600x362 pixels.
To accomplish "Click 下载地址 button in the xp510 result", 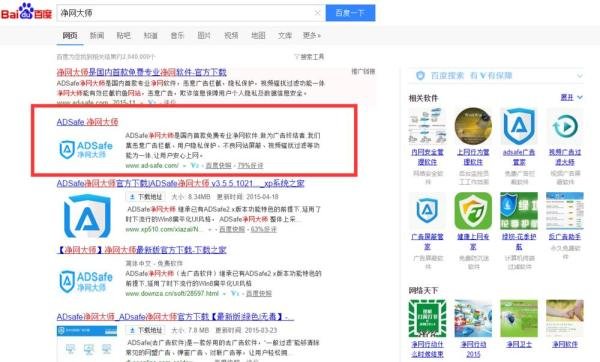I will click(145, 197).
